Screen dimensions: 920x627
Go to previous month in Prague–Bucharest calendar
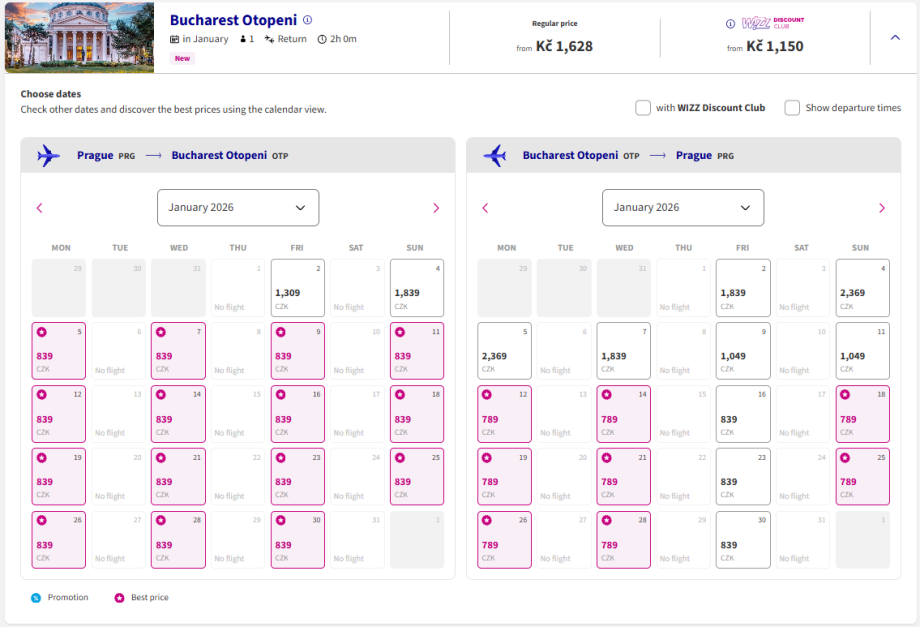(40, 208)
